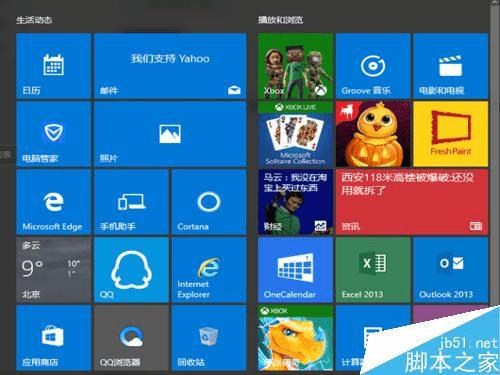The width and height of the screenshot is (500, 375).
Task: Launch the QQ penguin tile
Action: 131,270
